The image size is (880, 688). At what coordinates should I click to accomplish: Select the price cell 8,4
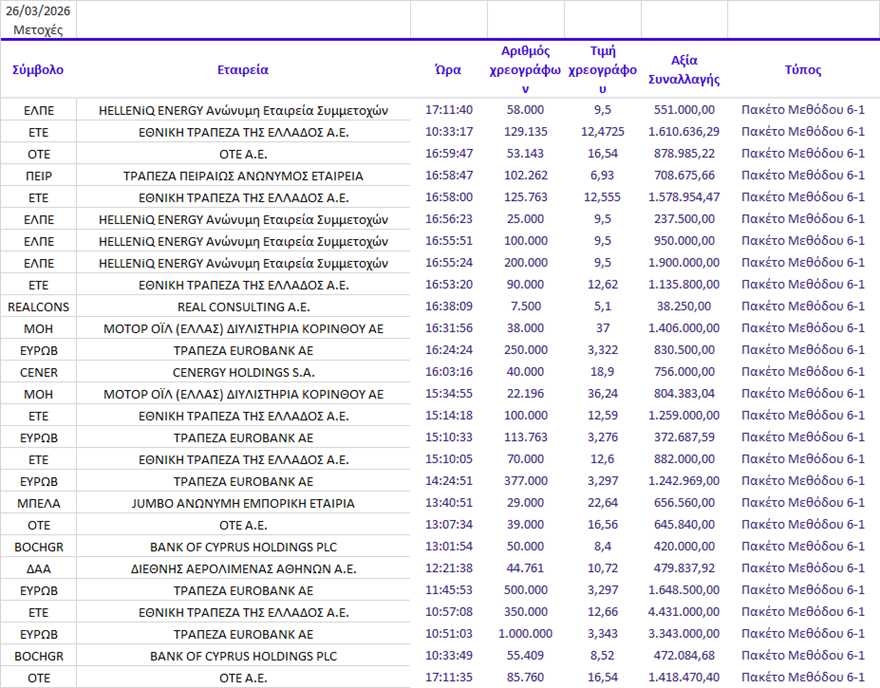tap(602, 548)
